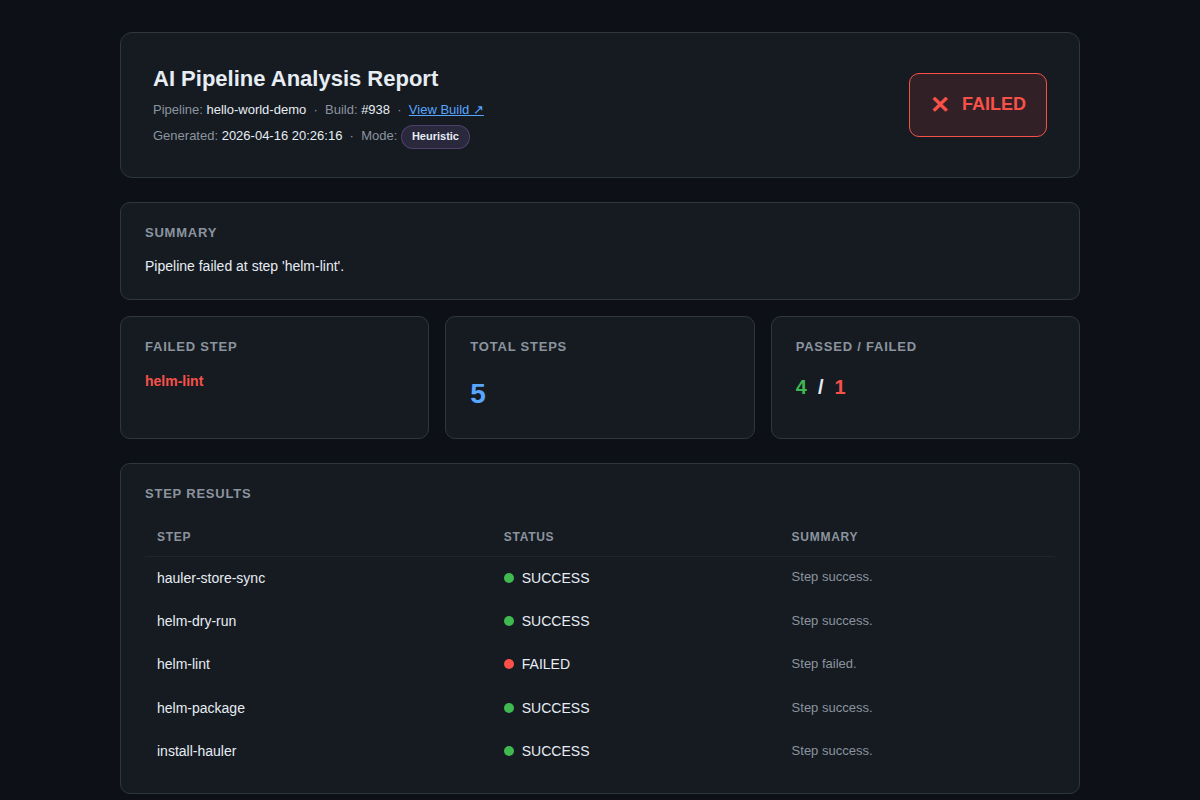
Task: Click the STATUS column header
Action: (x=529, y=537)
